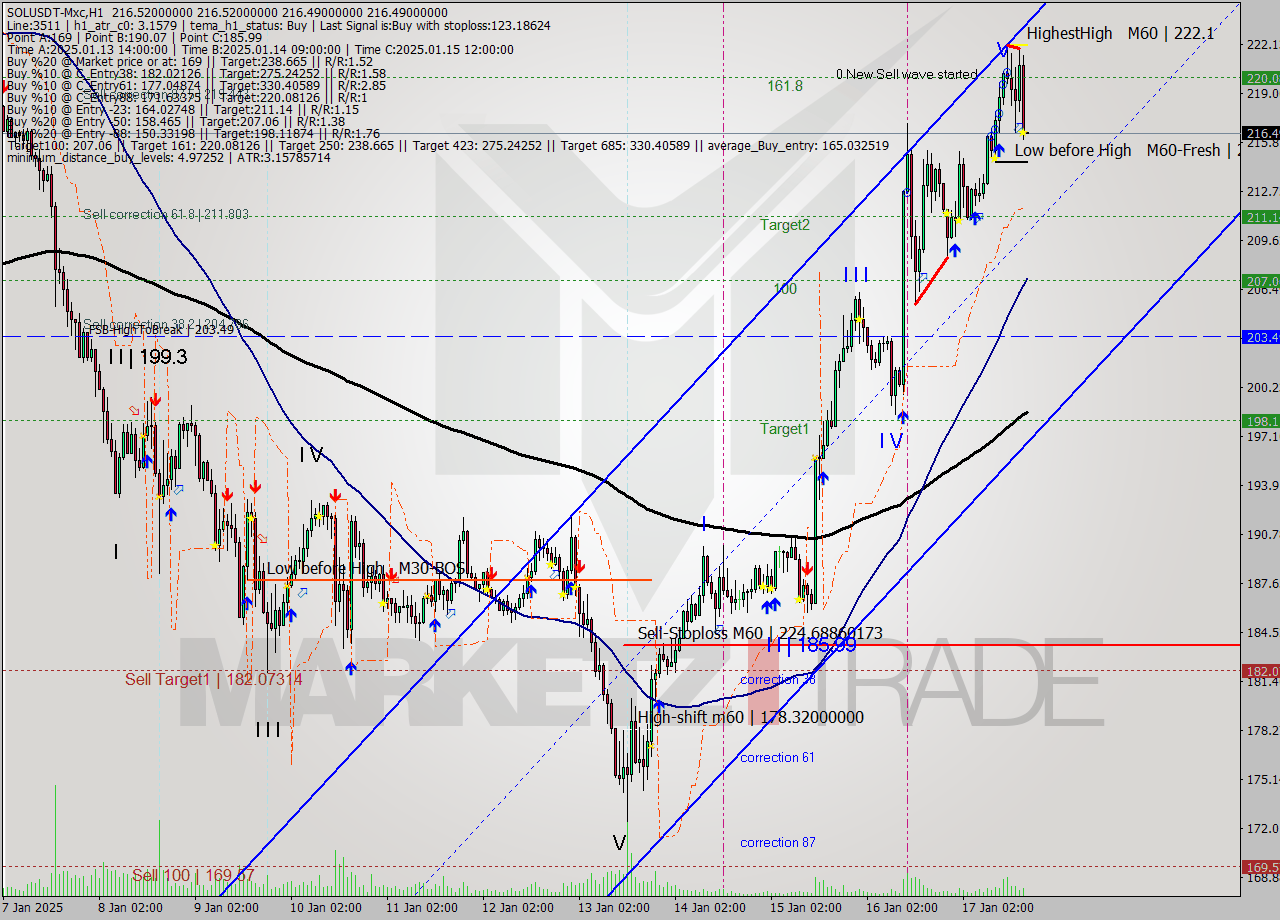Click the 'Sell Target1 | 182.07314' label

coord(213,679)
